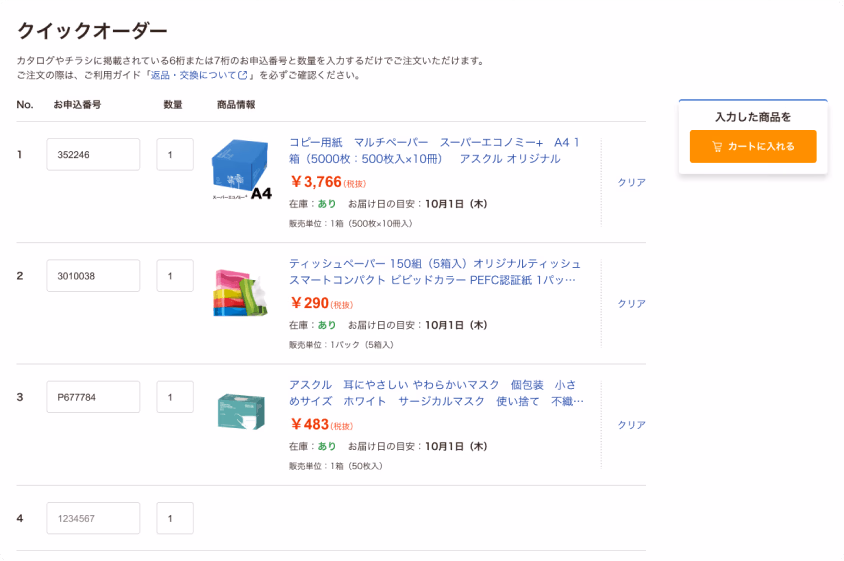Clear row 2 with its クリア link
The width and height of the screenshot is (844, 561).
coord(631,304)
